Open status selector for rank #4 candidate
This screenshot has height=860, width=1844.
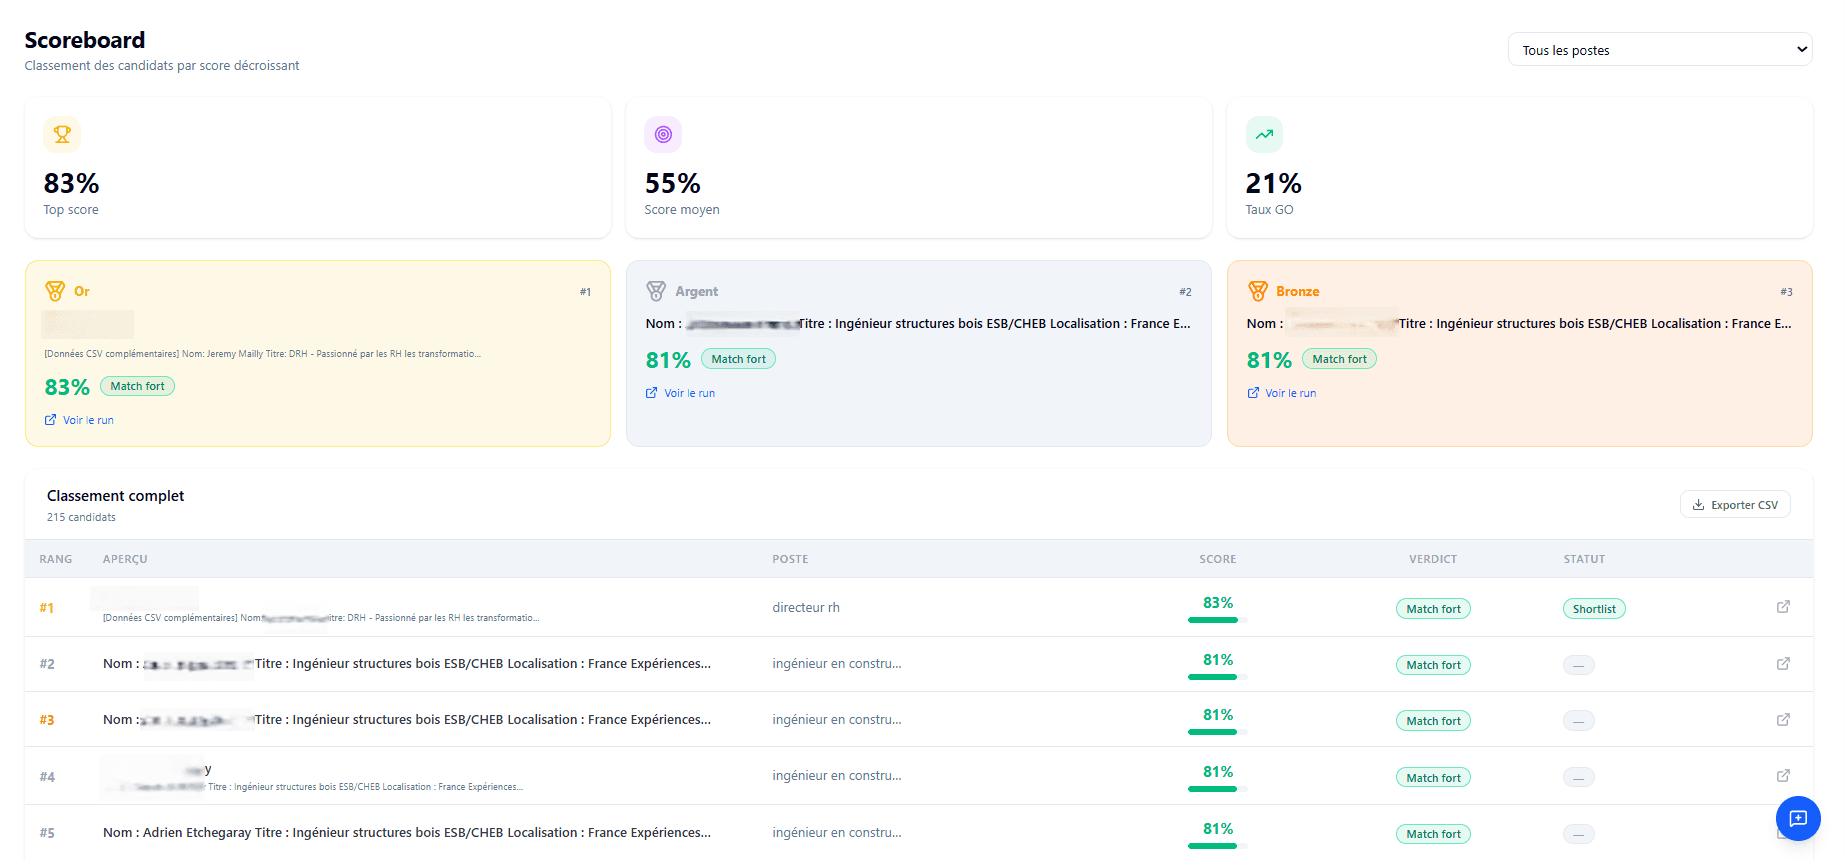1578,777
